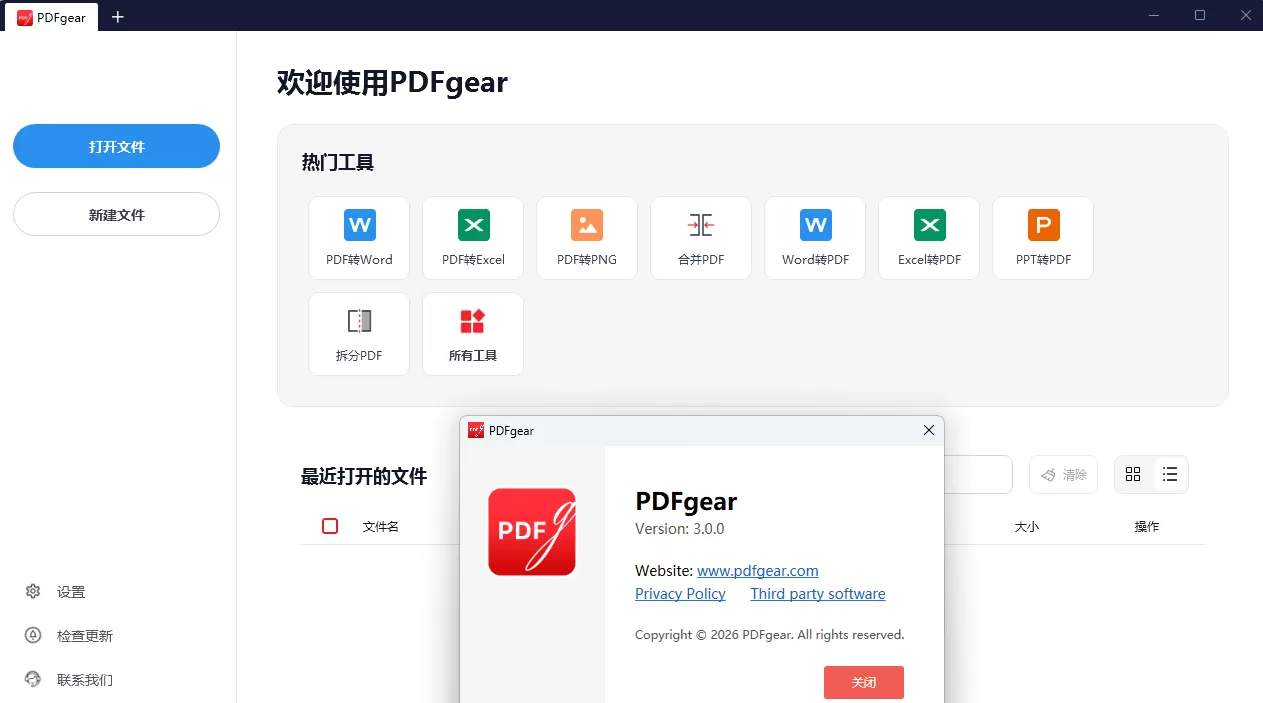
Task: Open the Excel转PDF tool
Action: [929, 238]
